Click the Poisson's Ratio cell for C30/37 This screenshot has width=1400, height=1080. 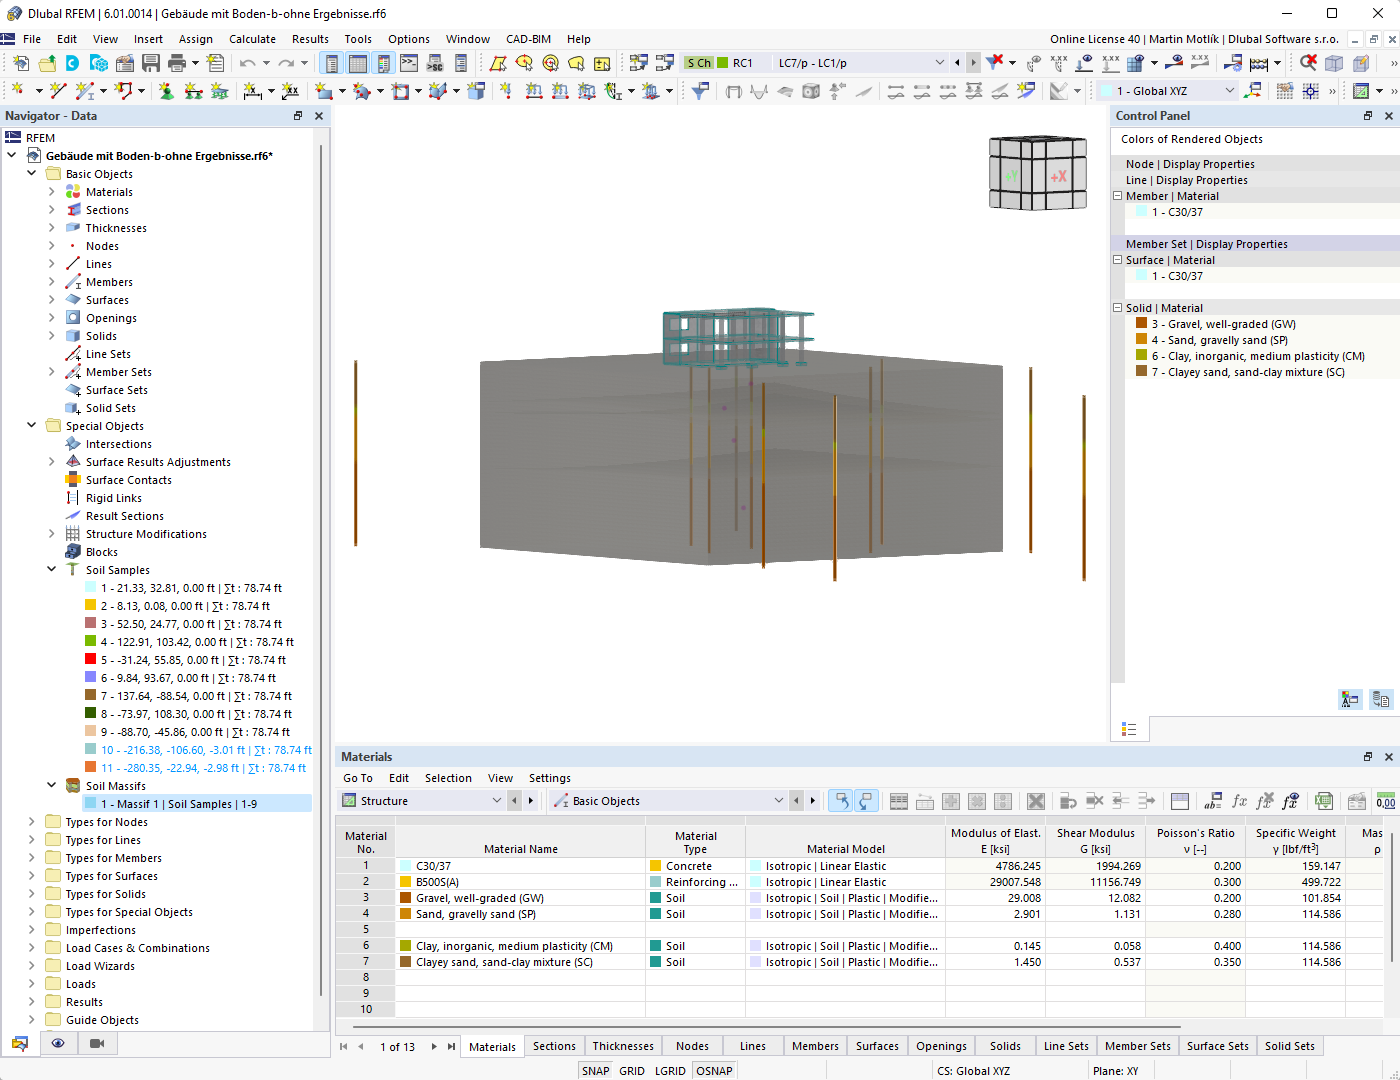pyautogui.click(x=1194, y=866)
